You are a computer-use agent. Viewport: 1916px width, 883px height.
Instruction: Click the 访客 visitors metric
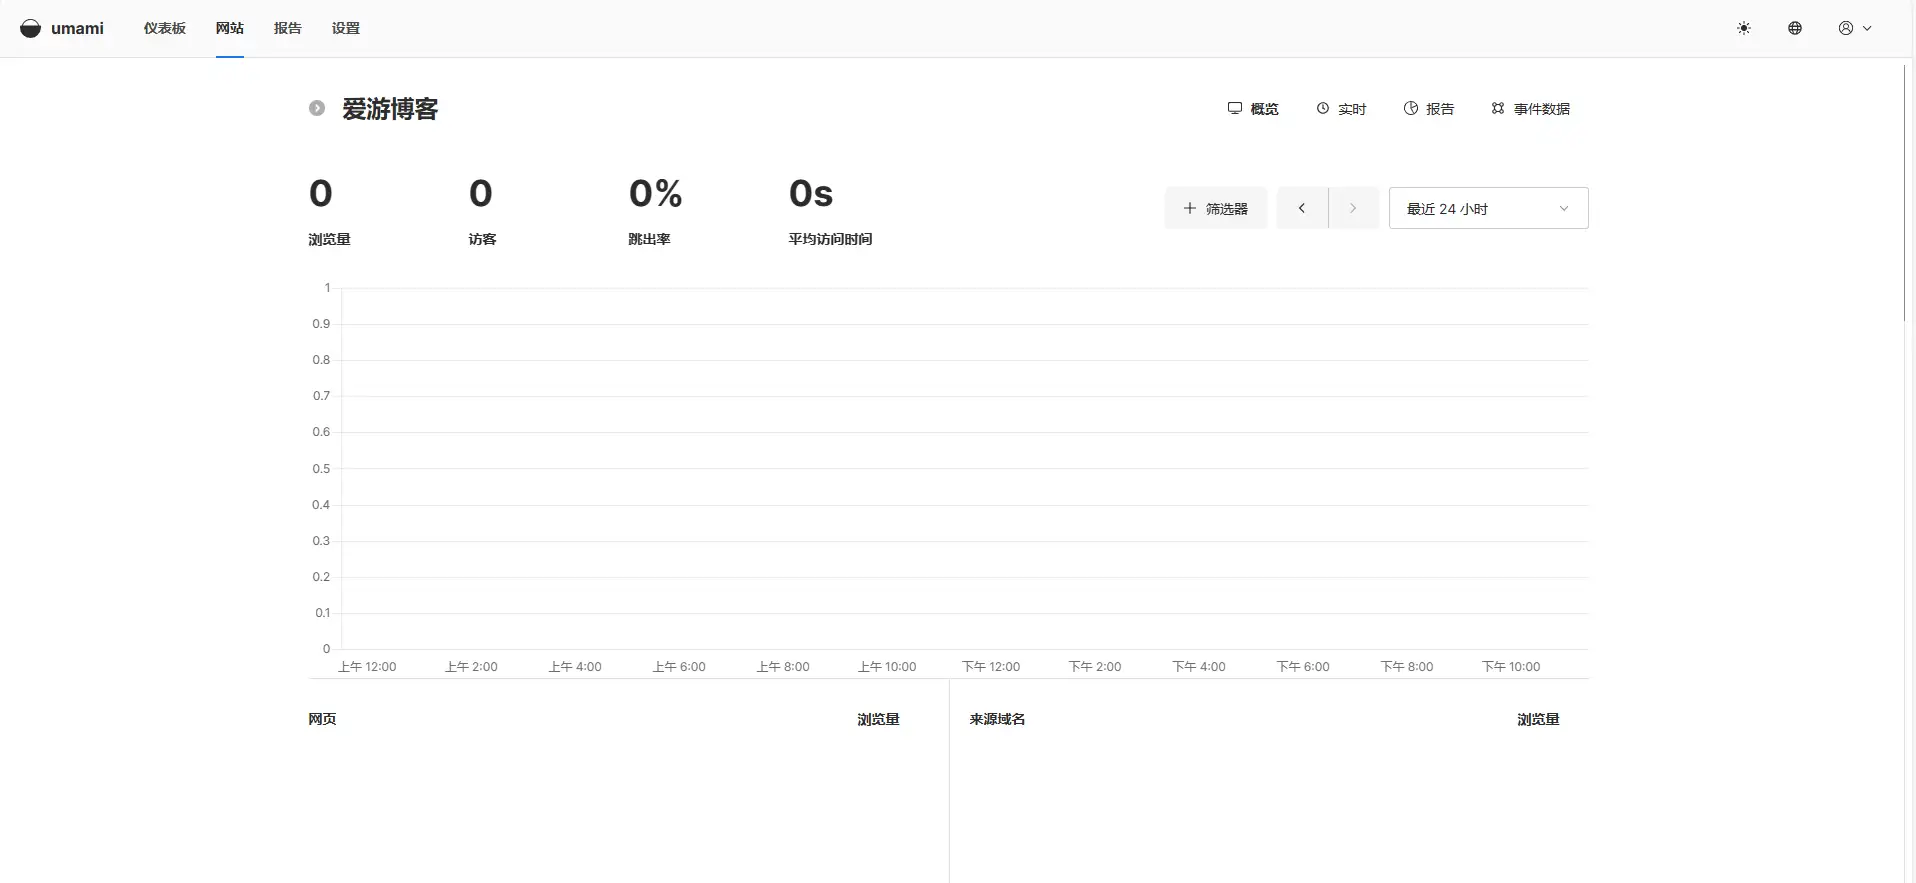click(x=481, y=210)
